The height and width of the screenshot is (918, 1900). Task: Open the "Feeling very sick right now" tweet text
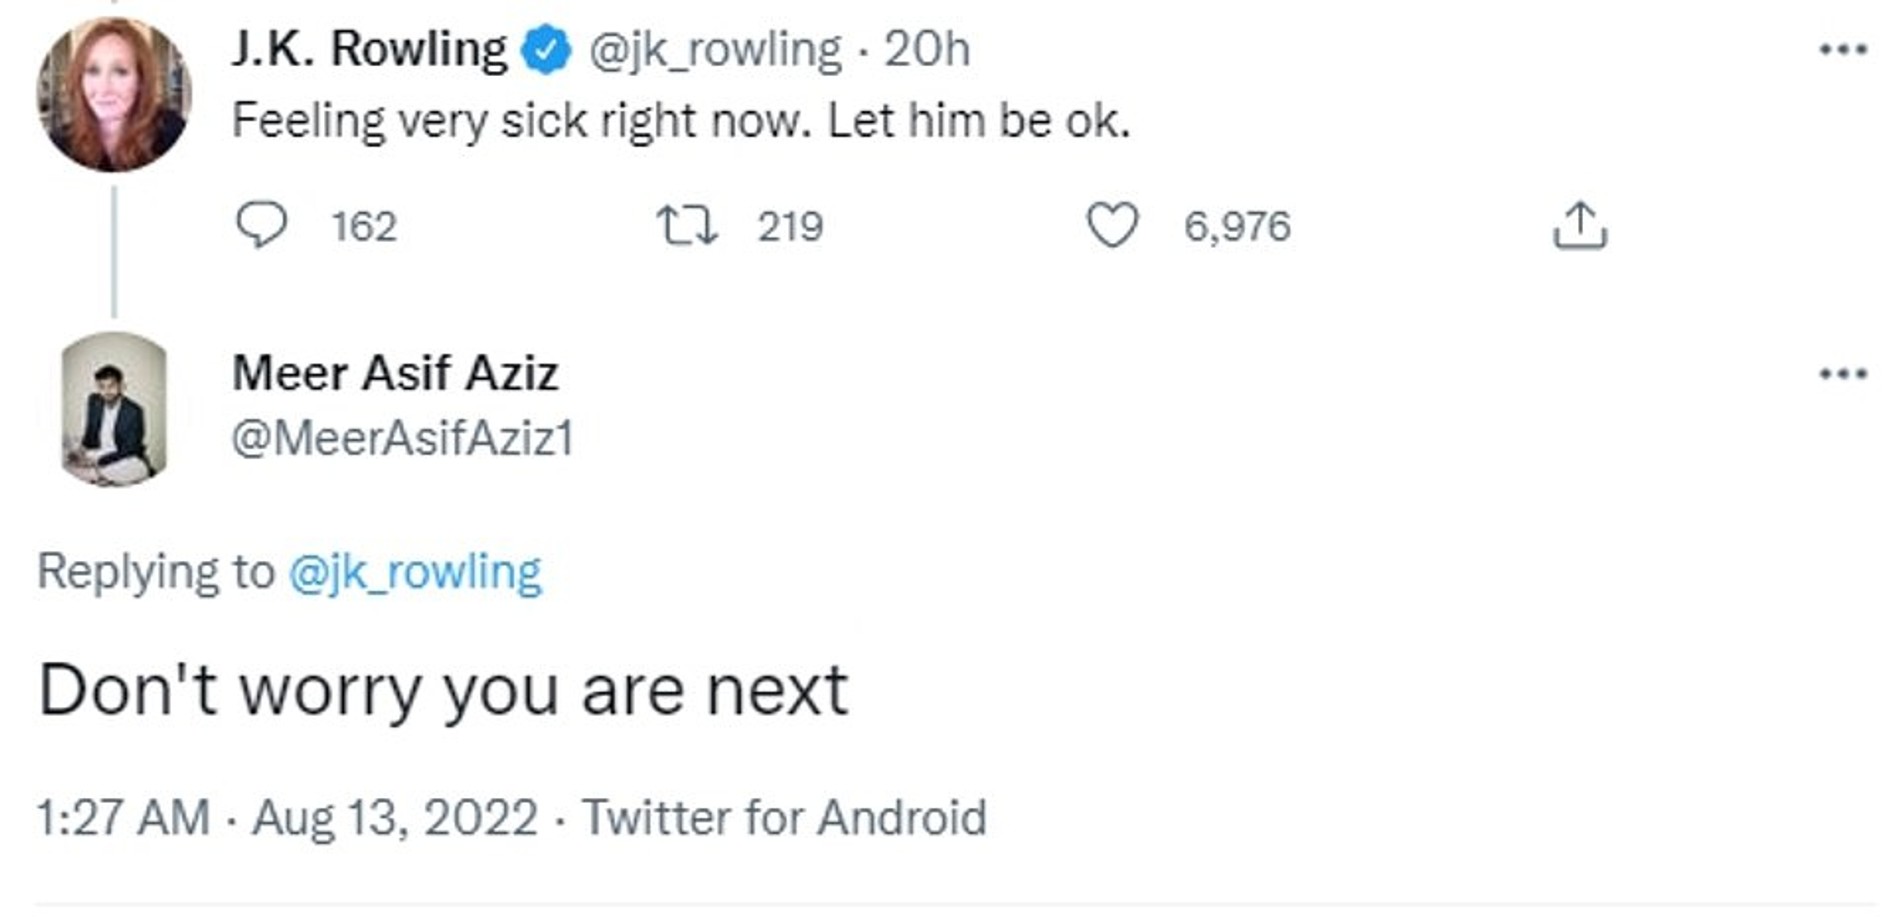click(680, 121)
